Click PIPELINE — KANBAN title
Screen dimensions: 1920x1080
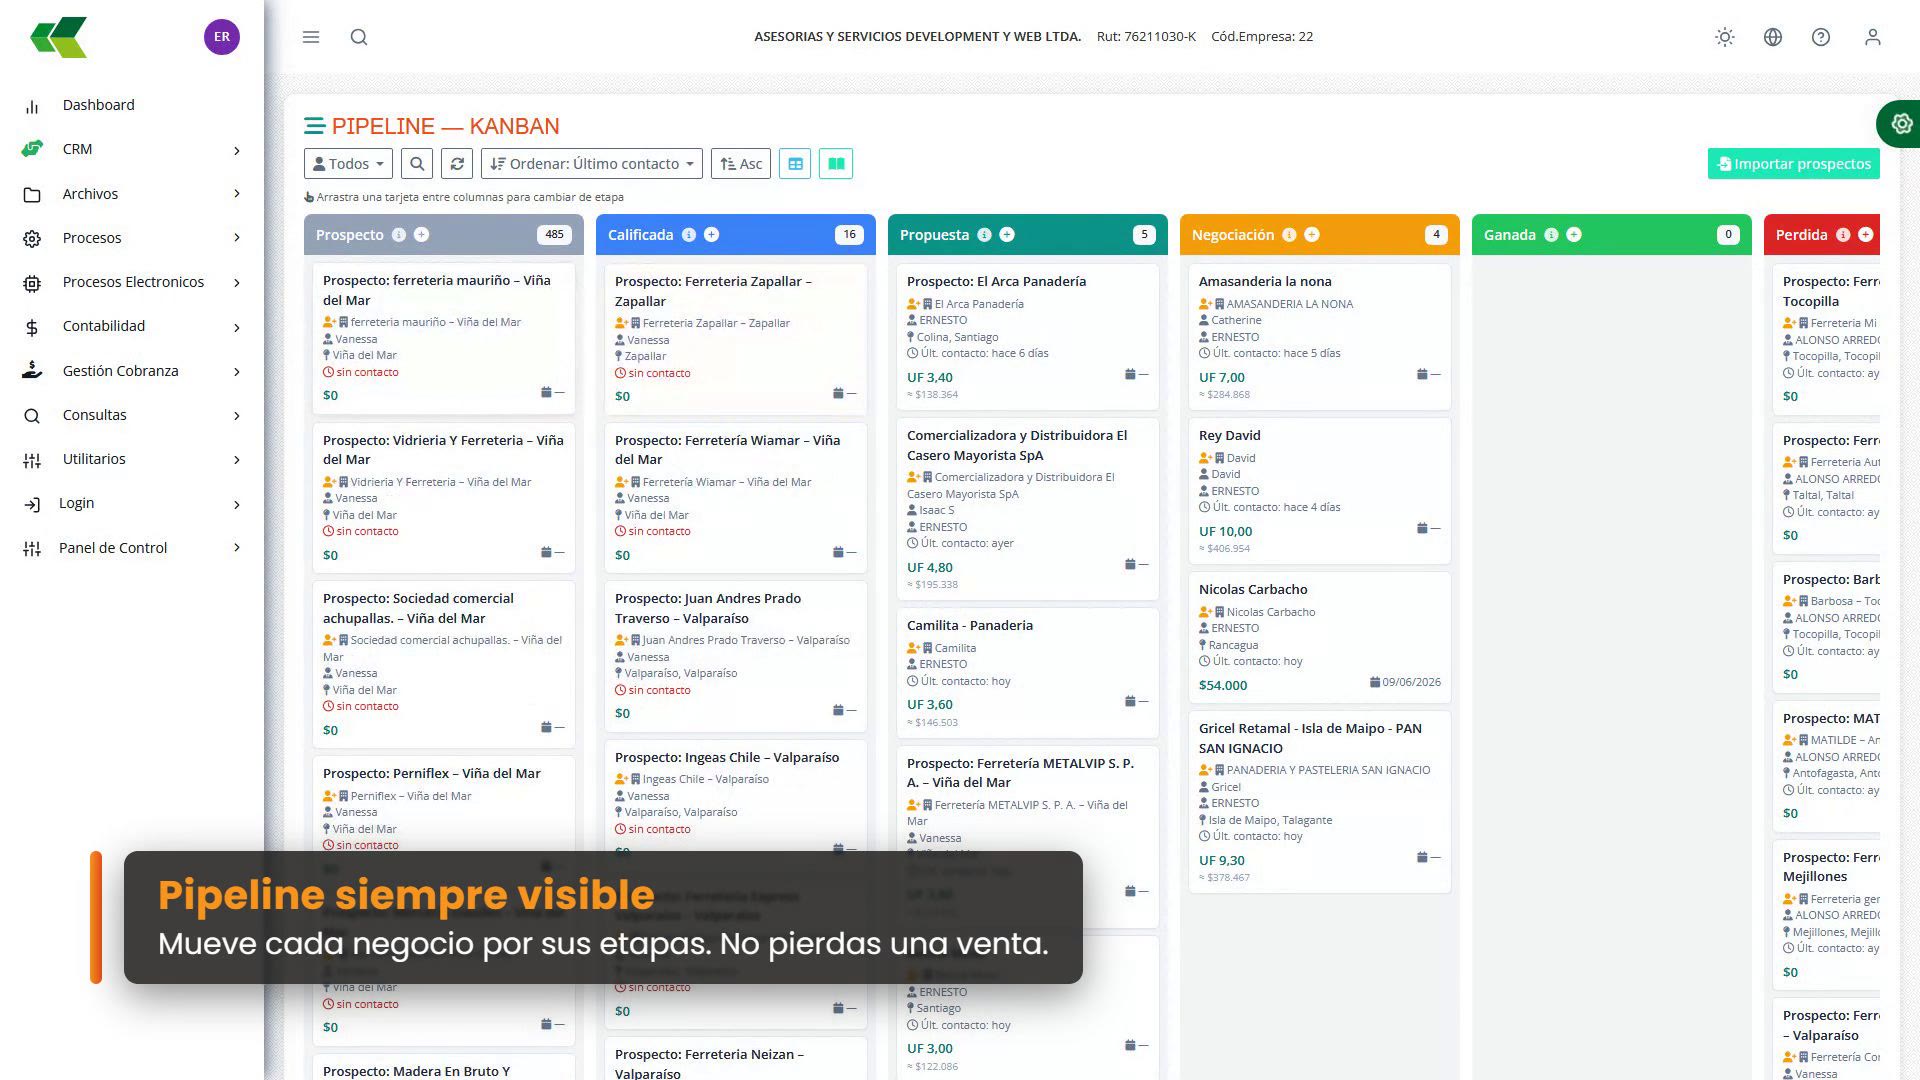445,126
